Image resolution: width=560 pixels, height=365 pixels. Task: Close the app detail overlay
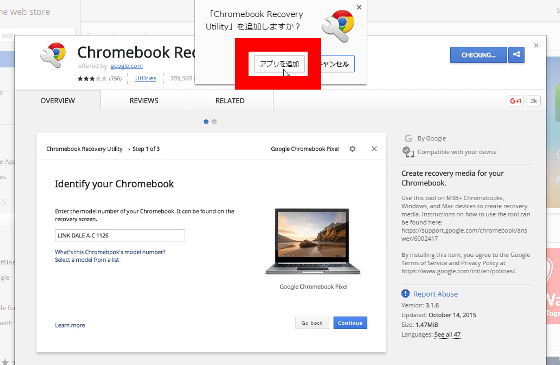coord(536,45)
